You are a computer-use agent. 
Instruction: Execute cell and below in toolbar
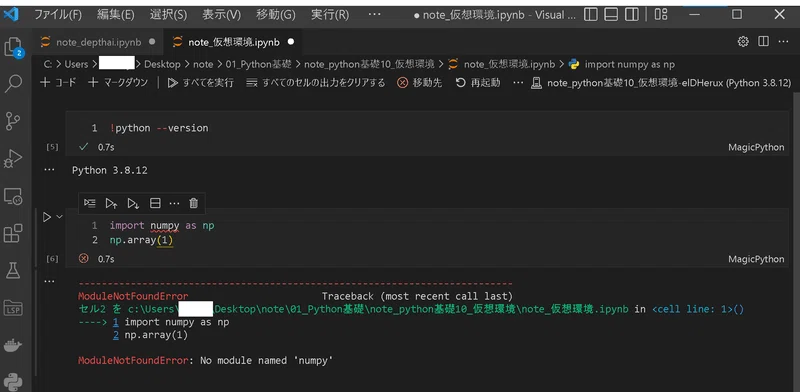click(133, 203)
